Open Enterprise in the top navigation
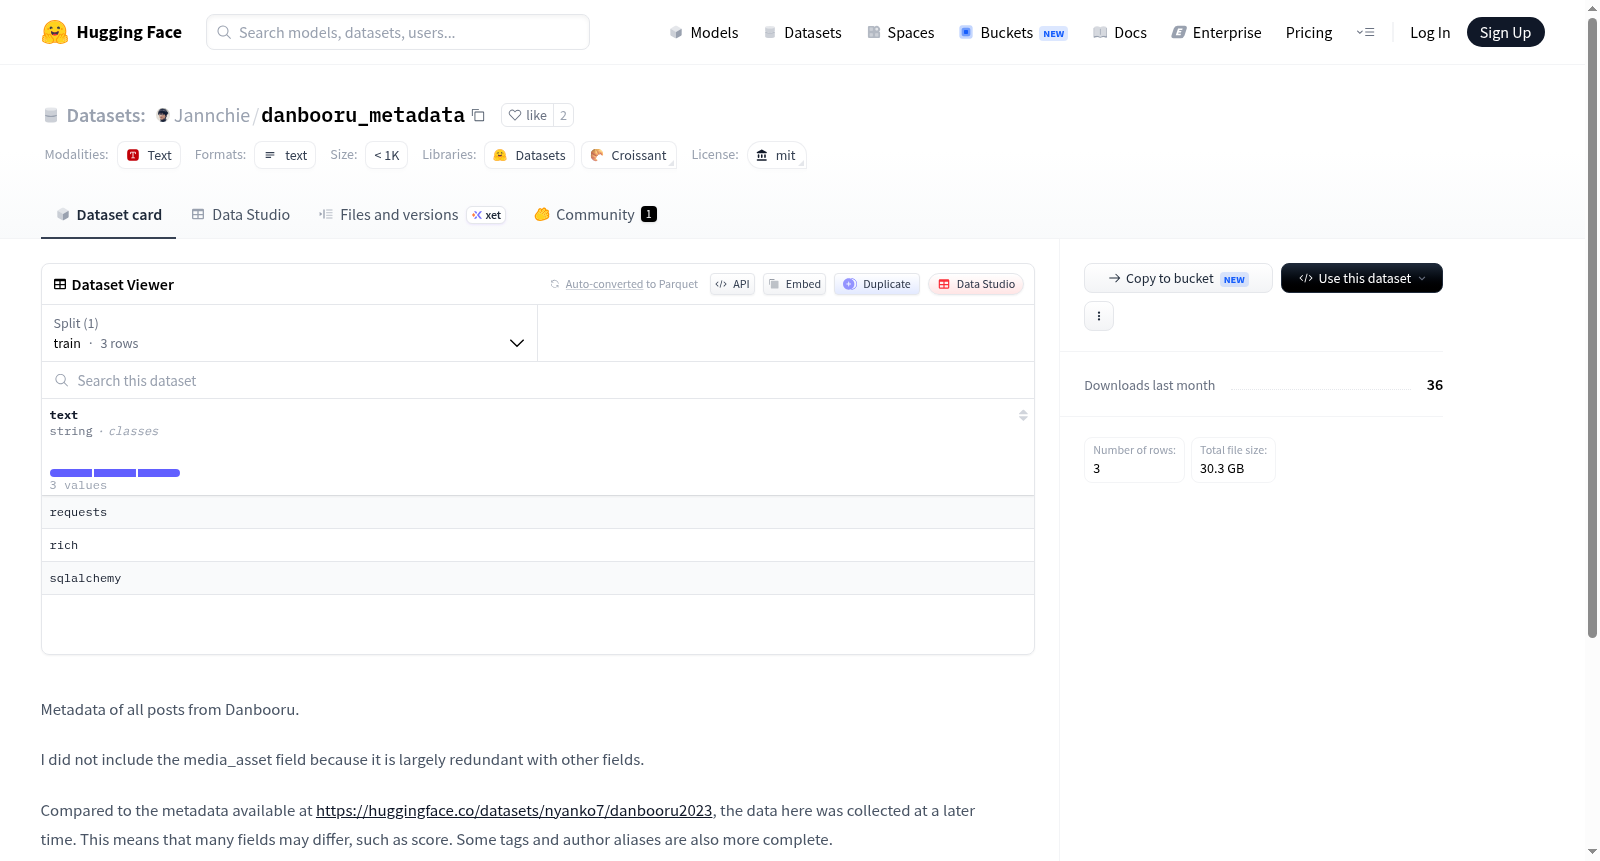This screenshot has height=861, width=1600. pos(1216,32)
